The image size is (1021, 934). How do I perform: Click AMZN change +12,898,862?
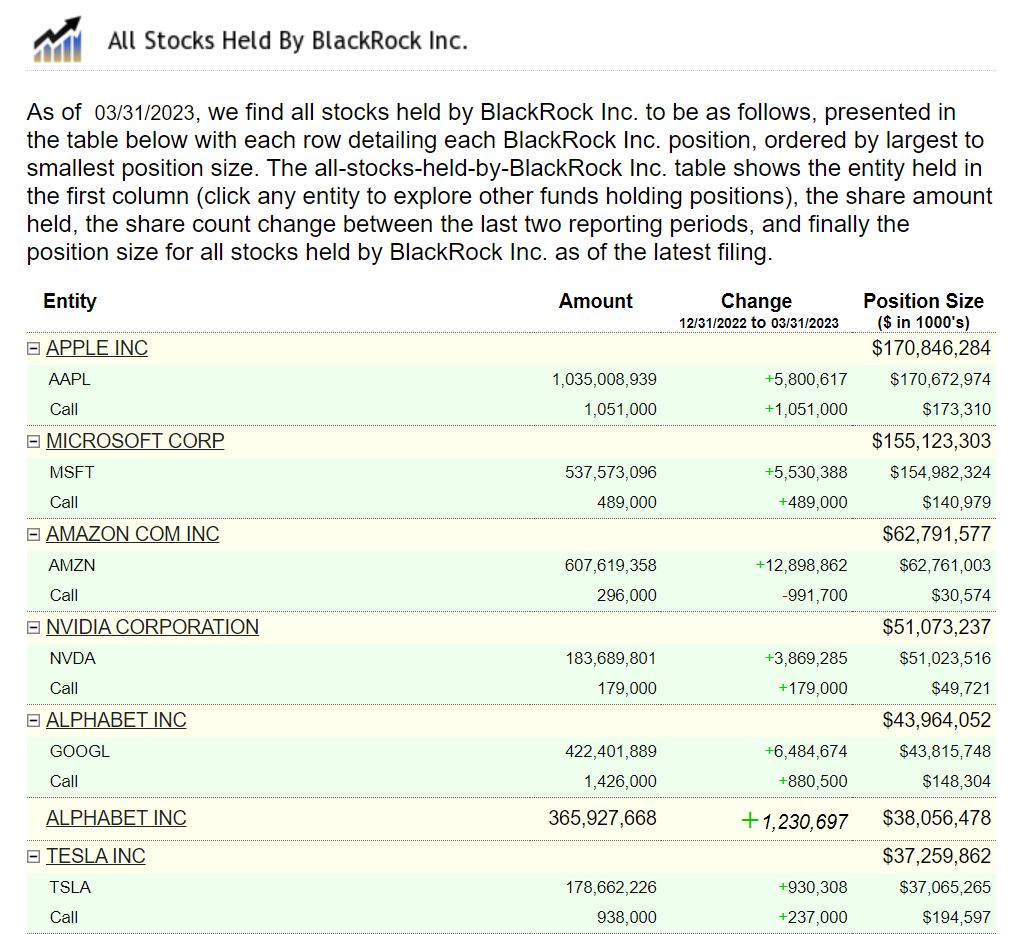[802, 565]
